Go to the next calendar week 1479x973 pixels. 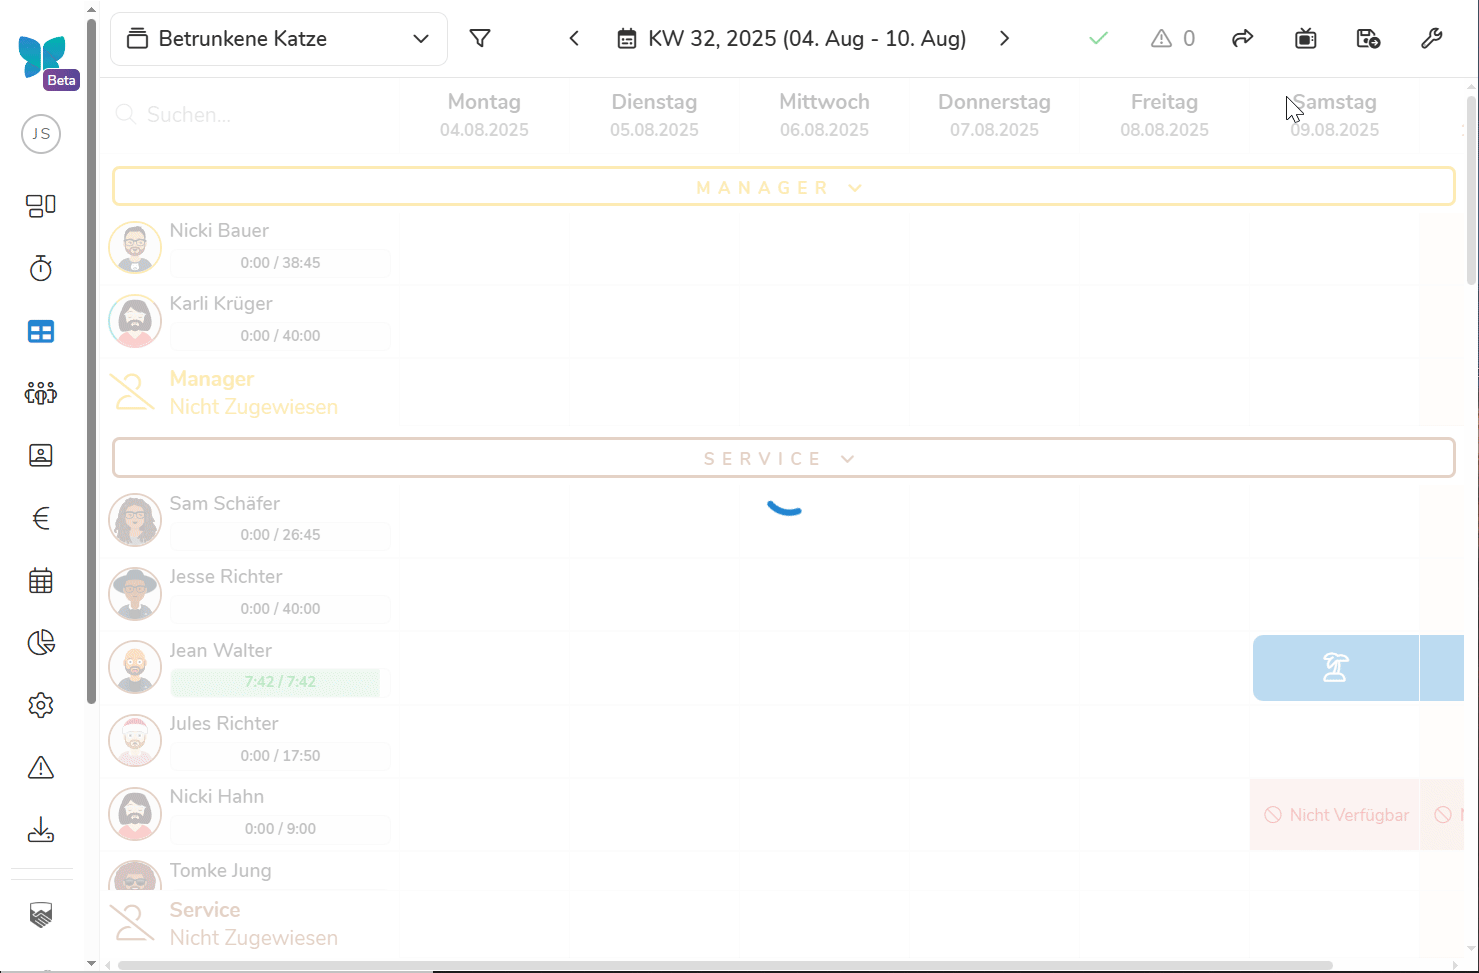(1004, 39)
